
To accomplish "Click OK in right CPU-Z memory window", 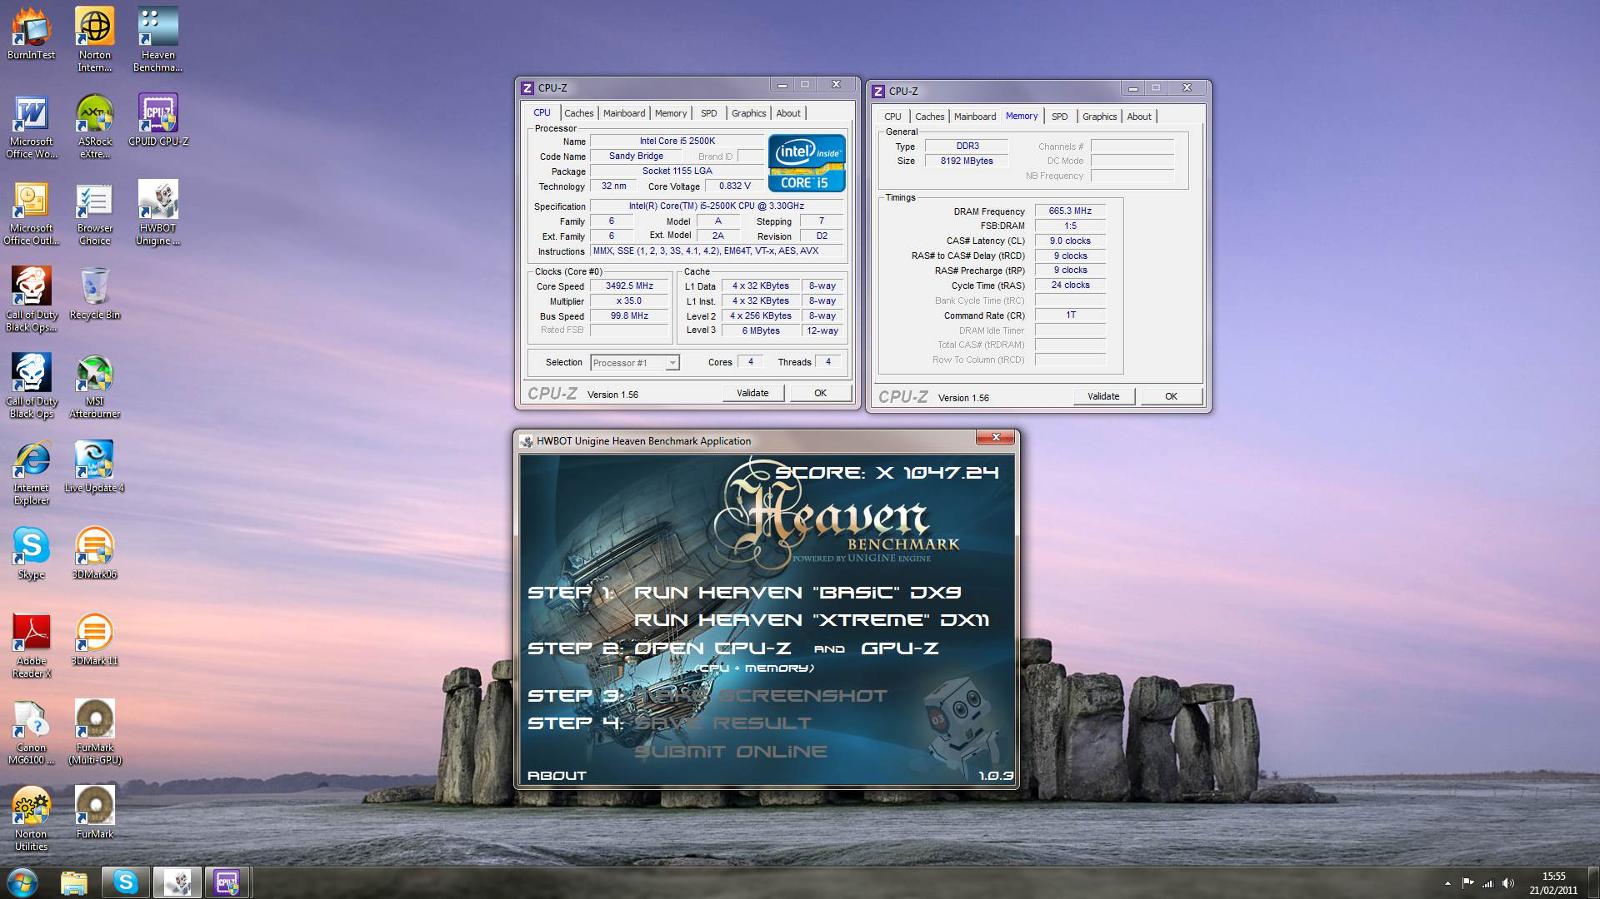I will click(1171, 396).
